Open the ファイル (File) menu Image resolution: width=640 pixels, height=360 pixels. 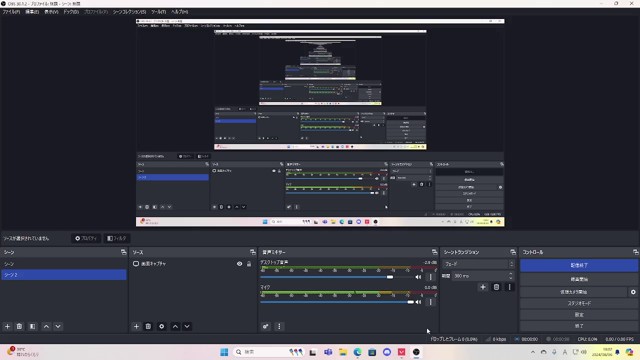11,12
